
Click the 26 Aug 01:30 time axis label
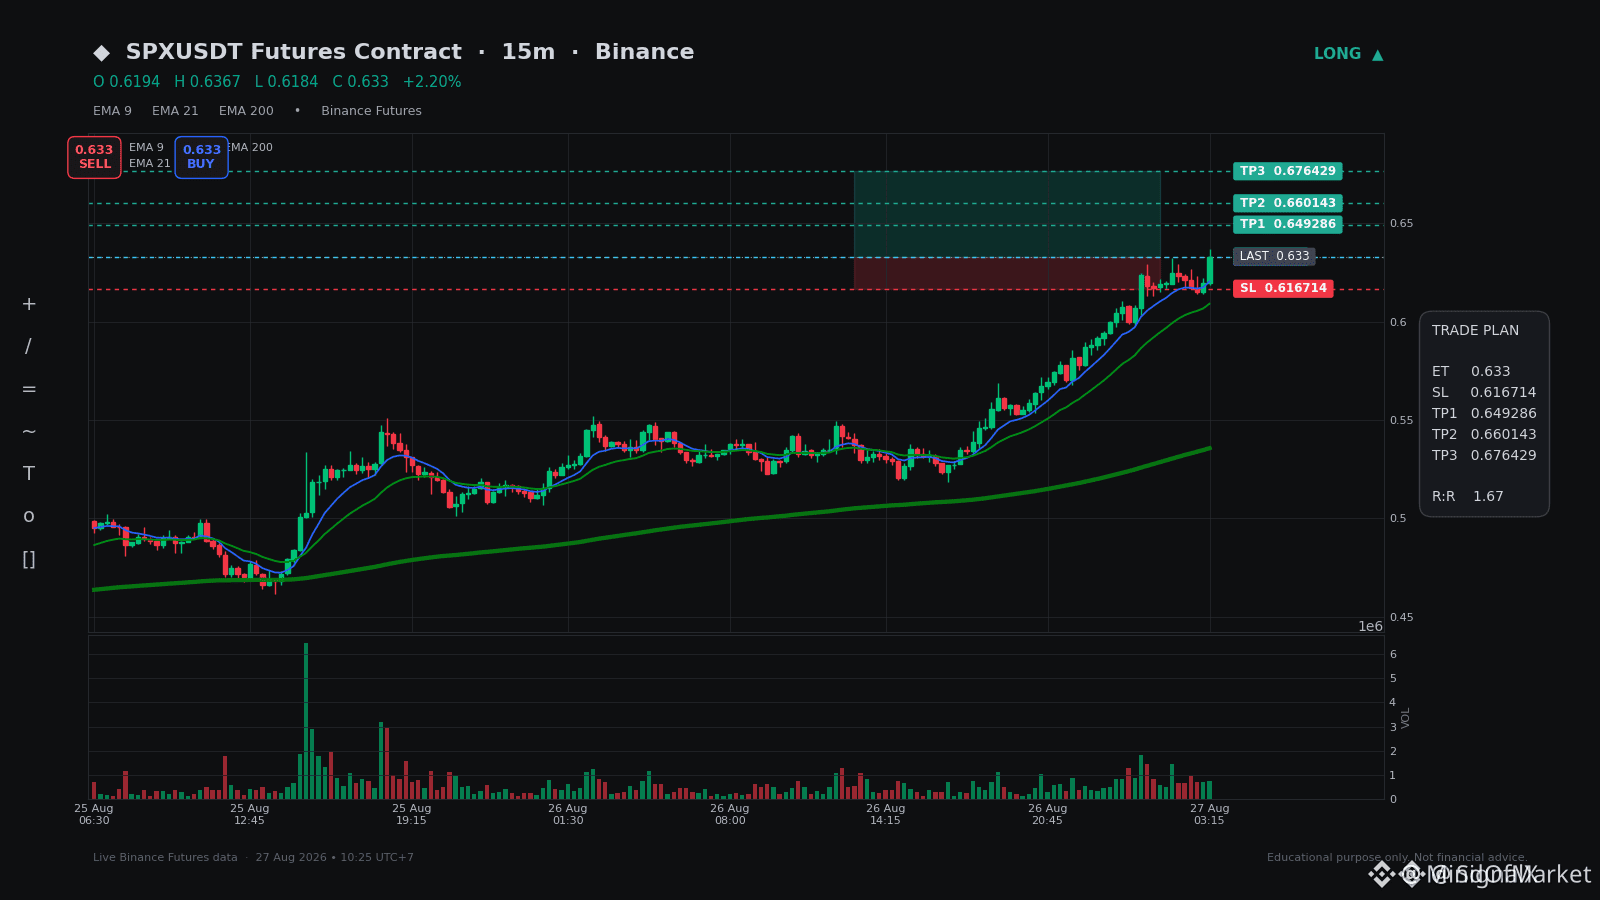coord(568,814)
